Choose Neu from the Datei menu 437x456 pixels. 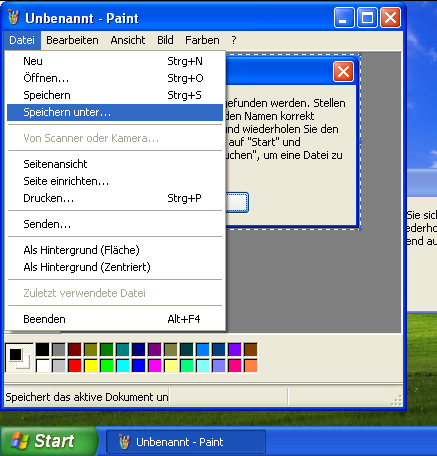click(115, 61)
